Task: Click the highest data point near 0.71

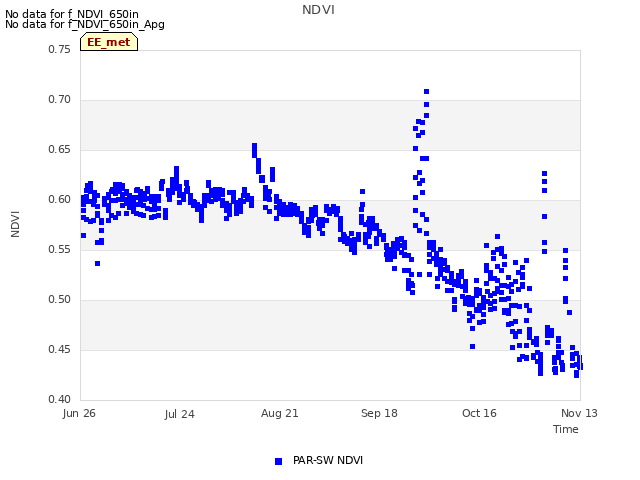Action: click(x=427, y=91)
